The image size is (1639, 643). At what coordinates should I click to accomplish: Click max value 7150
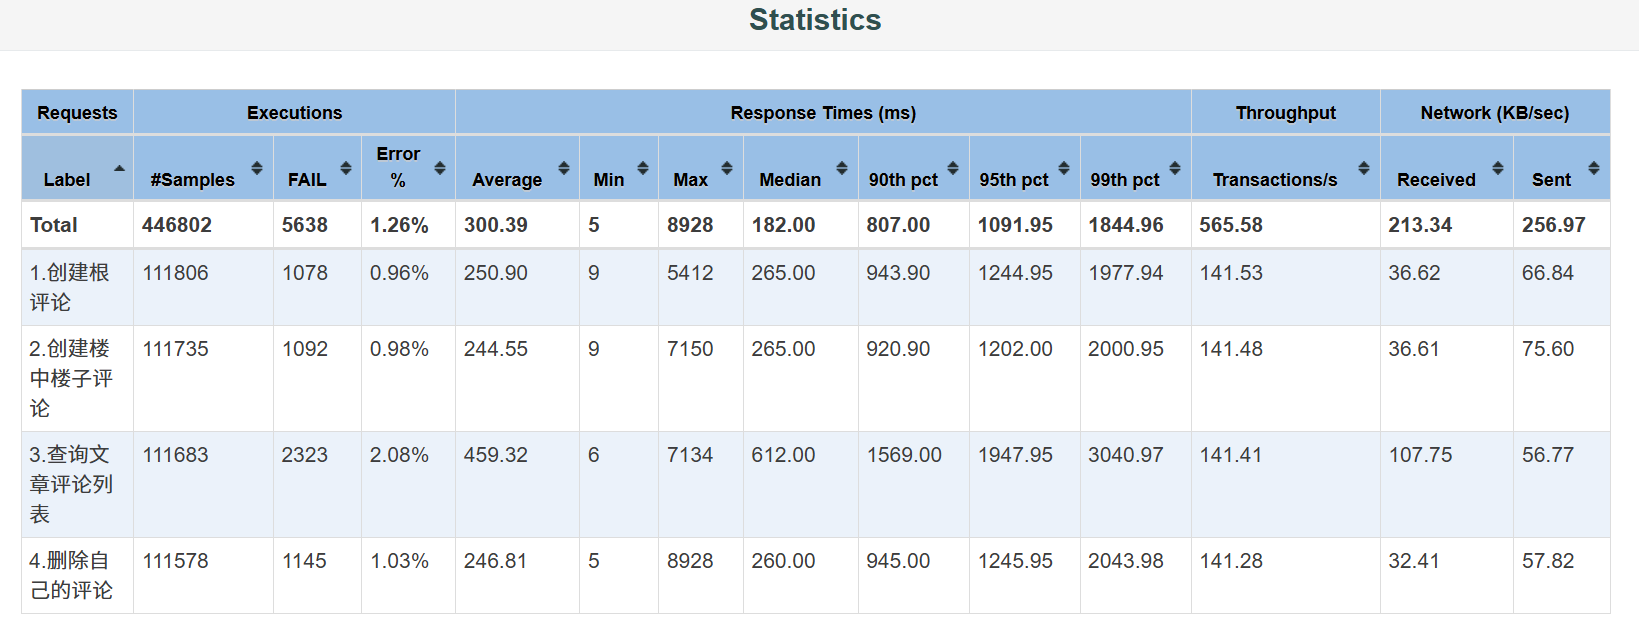point(690,349)
